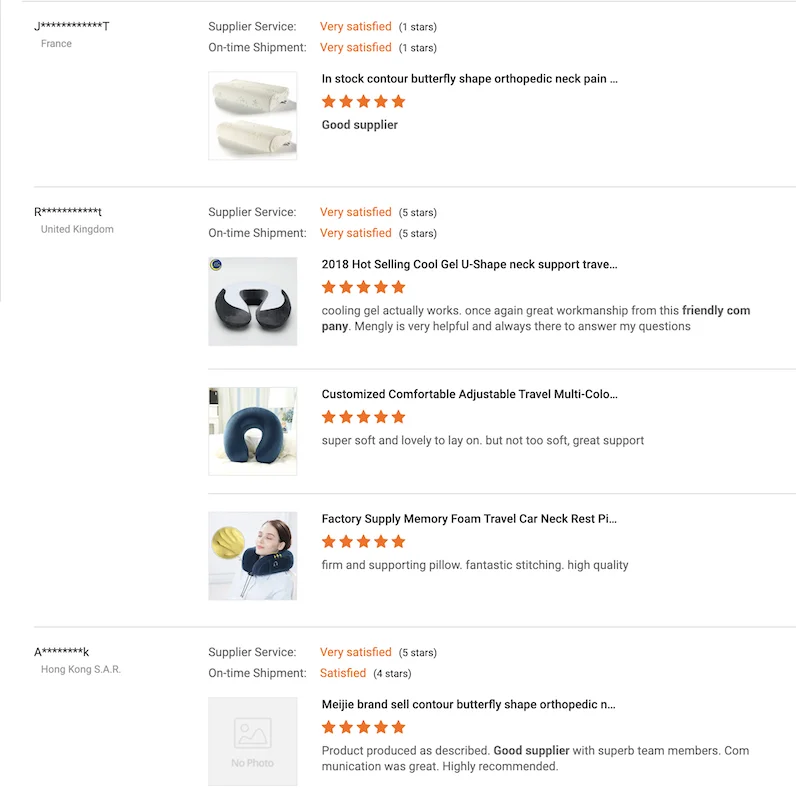
Task: Open '2018 Hot Selling Cool Gel' product link
Action: tap(469, 264)
